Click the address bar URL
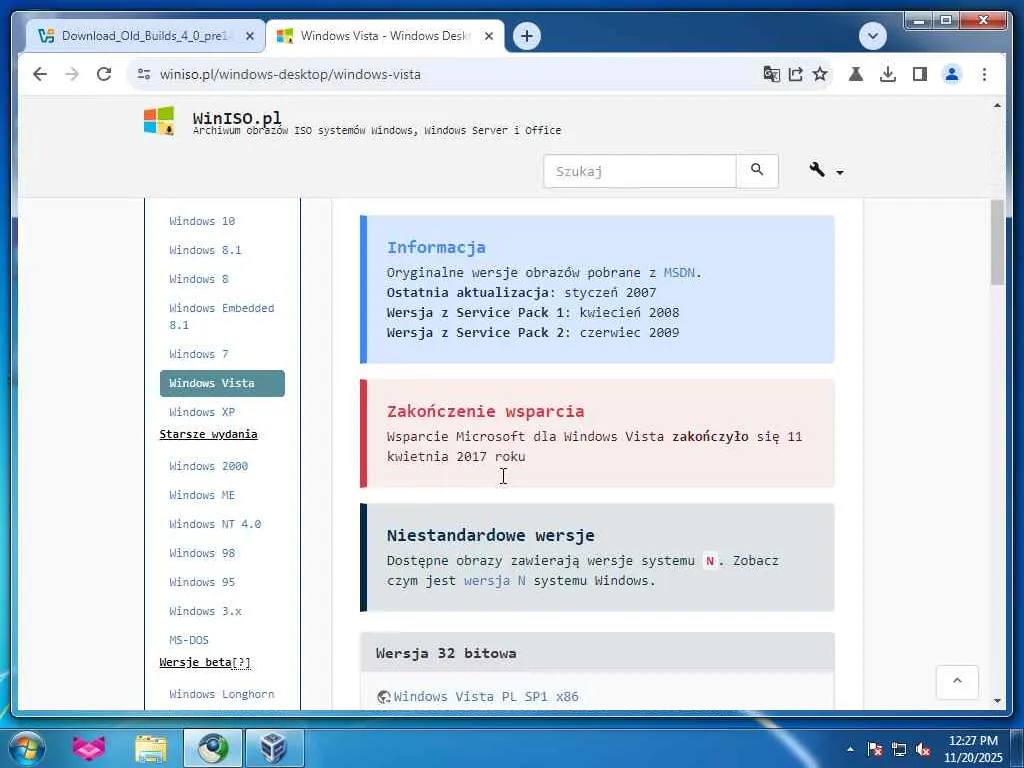1024x768 pixels. [290, 74]
